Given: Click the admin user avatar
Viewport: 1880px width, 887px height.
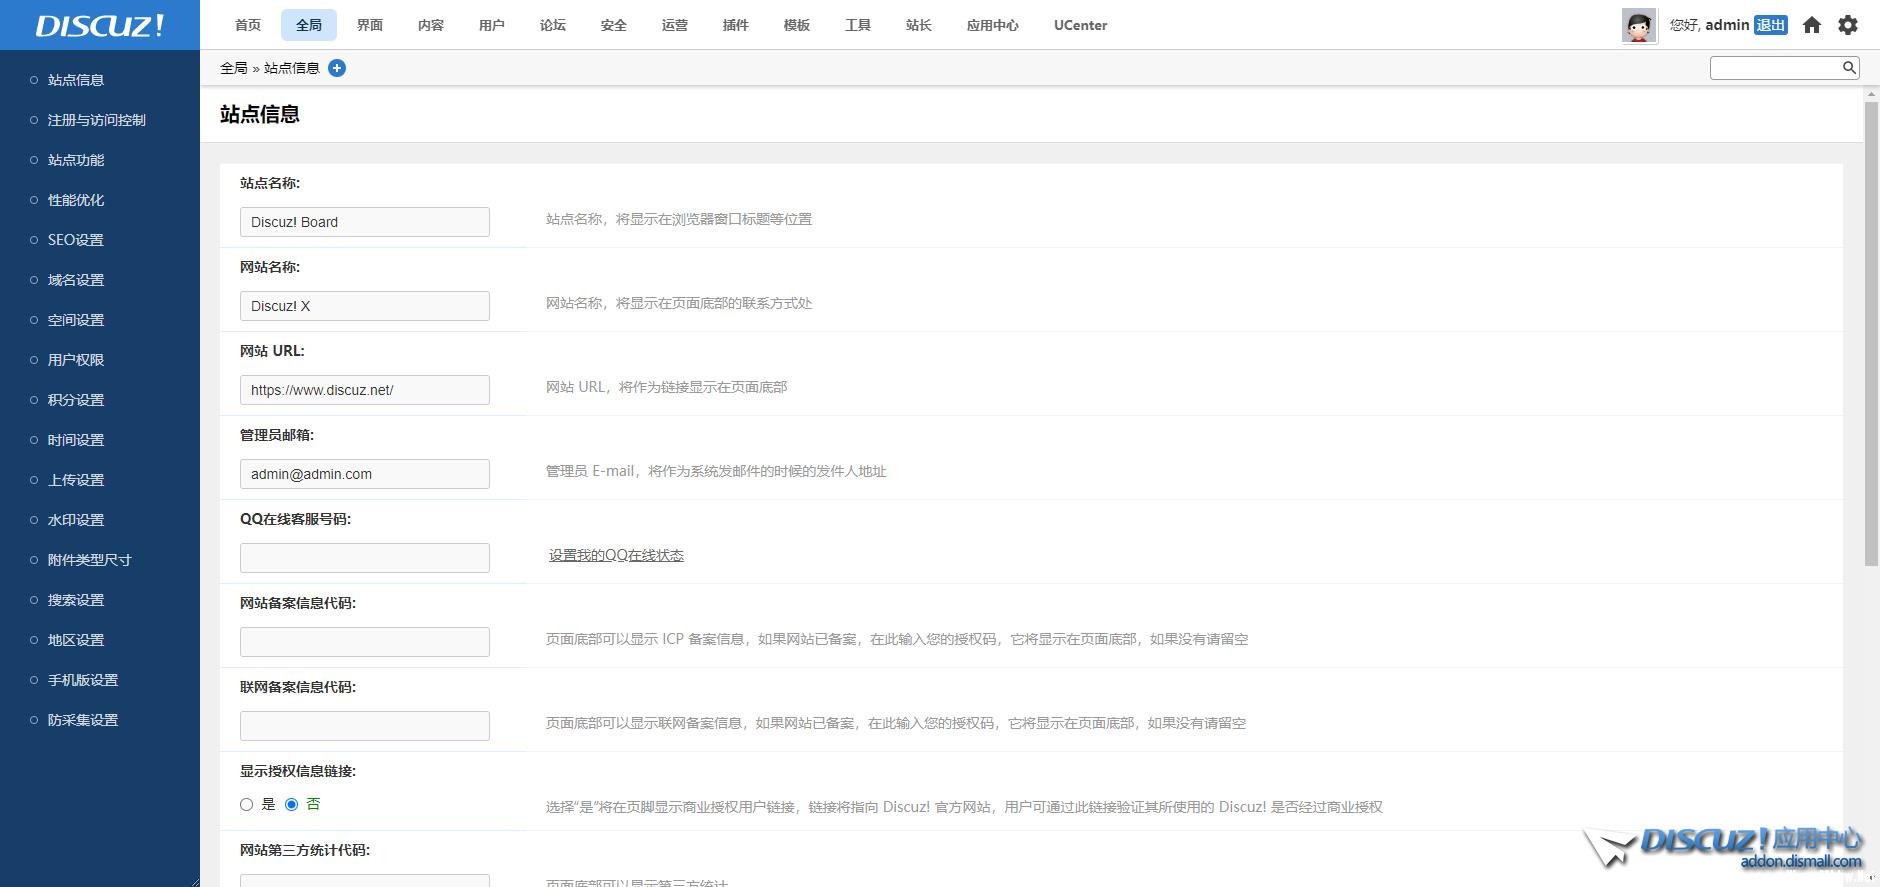Looking at the screenshot, I should click(1638, 25).
